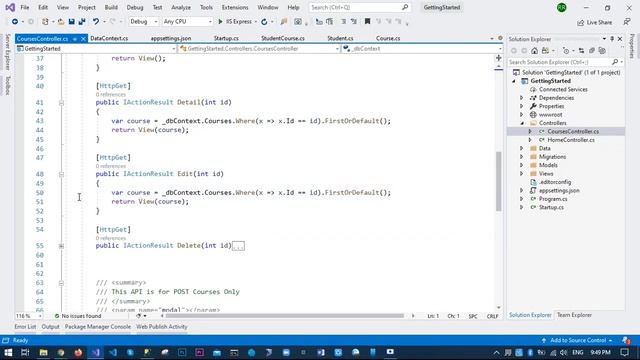Expand the collapsed Delete method

[x=61, y=246]
